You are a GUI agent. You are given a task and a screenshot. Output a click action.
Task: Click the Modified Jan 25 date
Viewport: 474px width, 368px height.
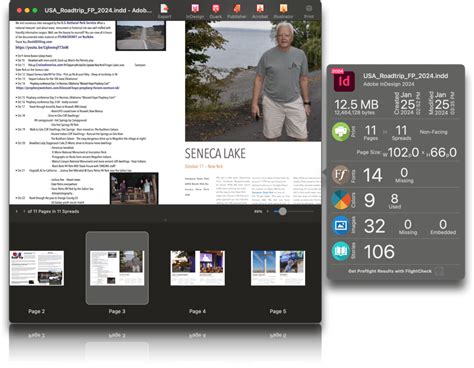[442, 104]
